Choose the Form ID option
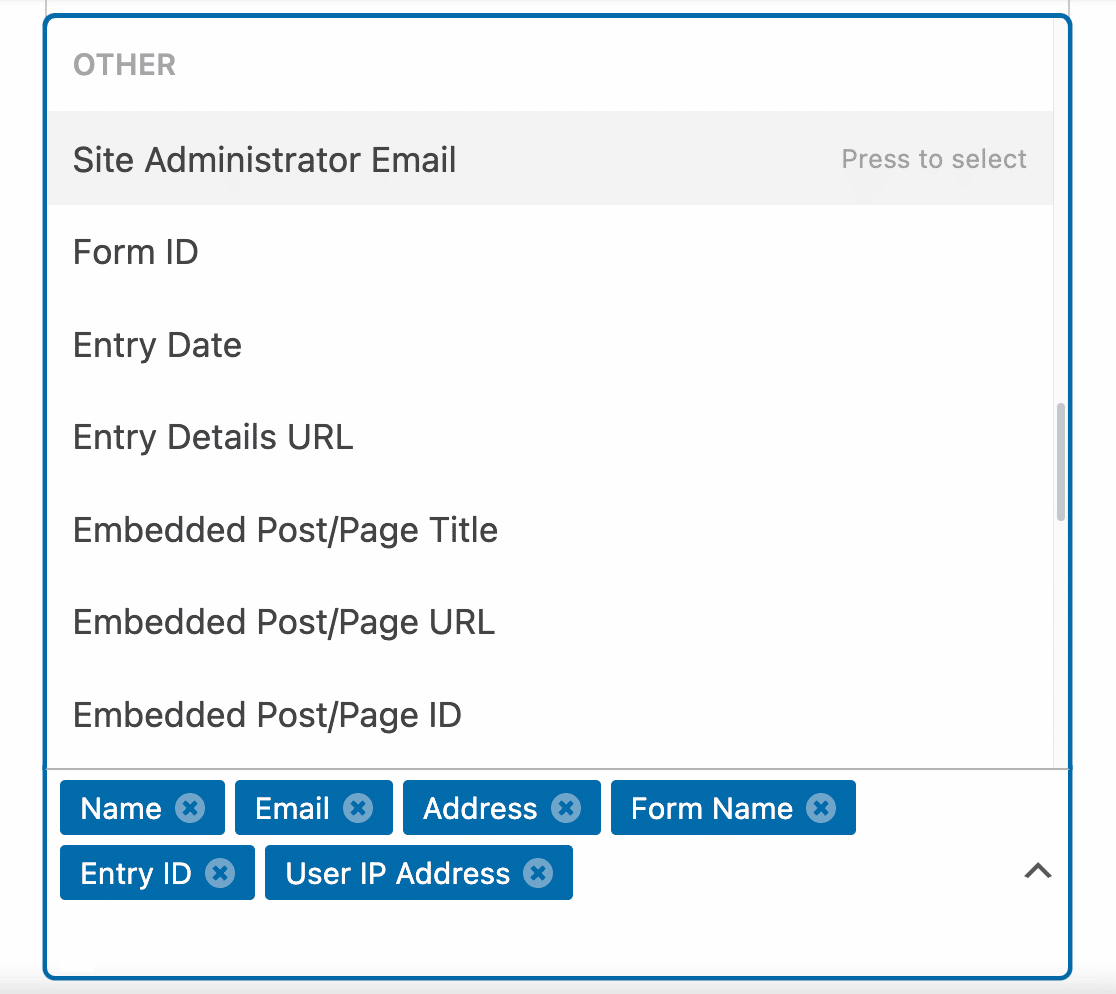Image resolution: width=1116 pixels, height=994 pixels. point(549,252)
